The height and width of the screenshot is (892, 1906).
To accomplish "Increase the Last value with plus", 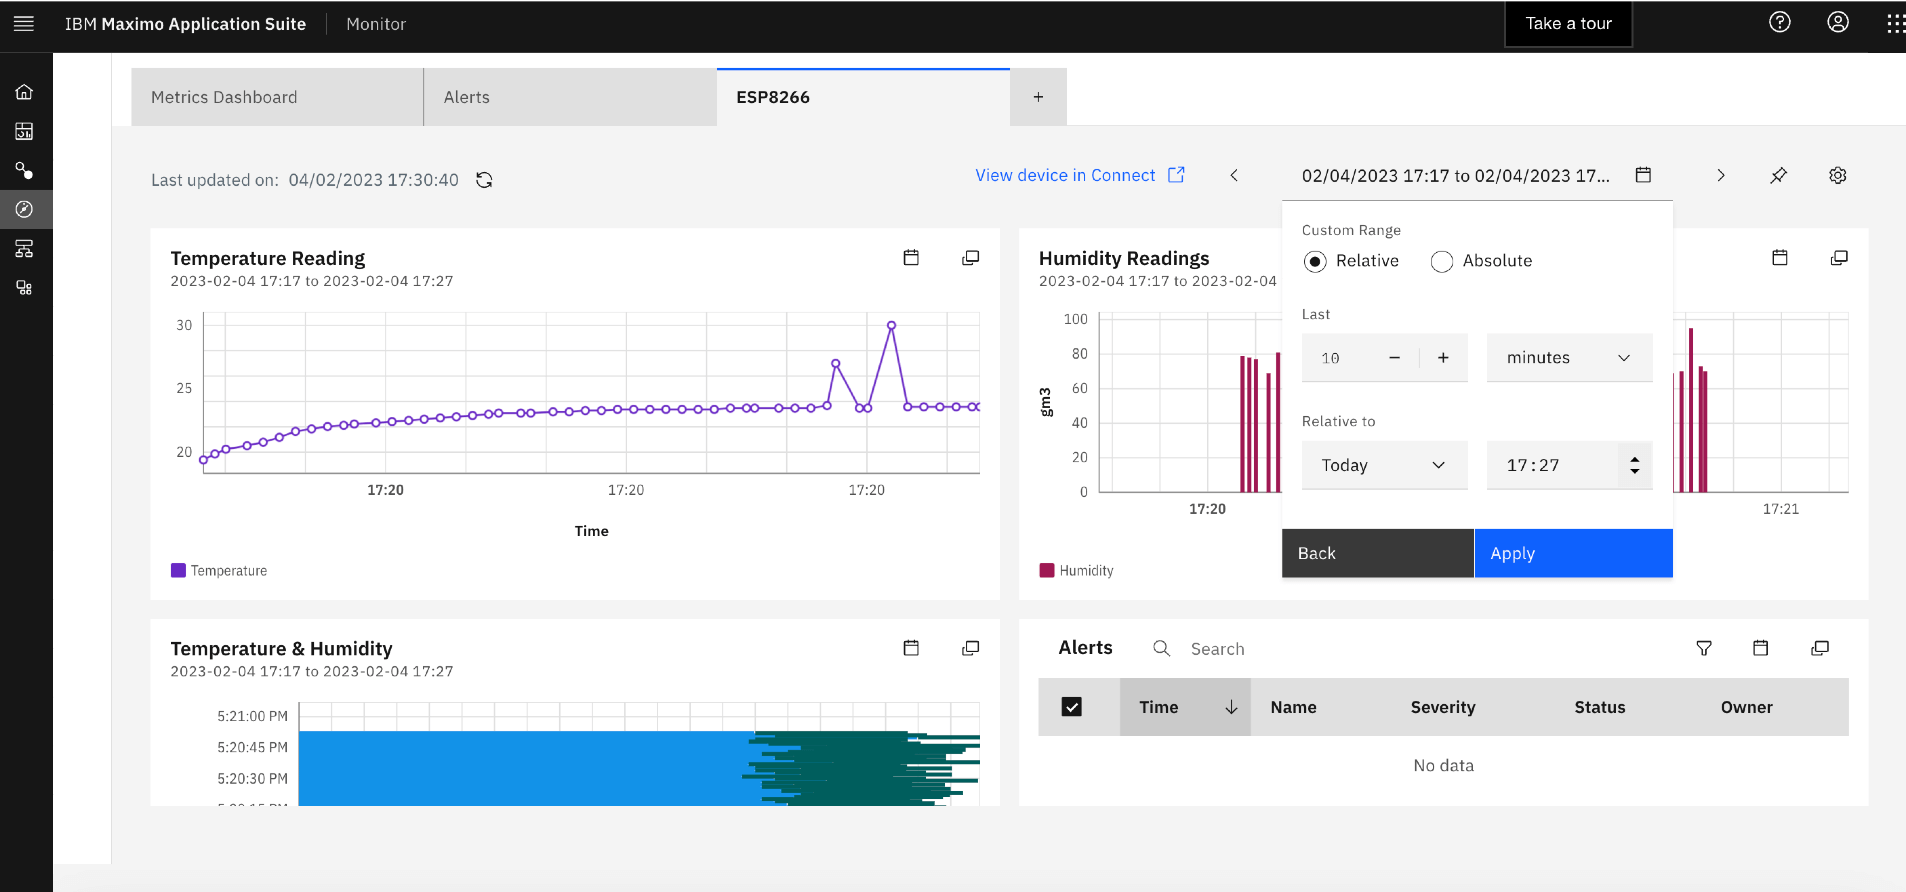I will point(1443,358).
